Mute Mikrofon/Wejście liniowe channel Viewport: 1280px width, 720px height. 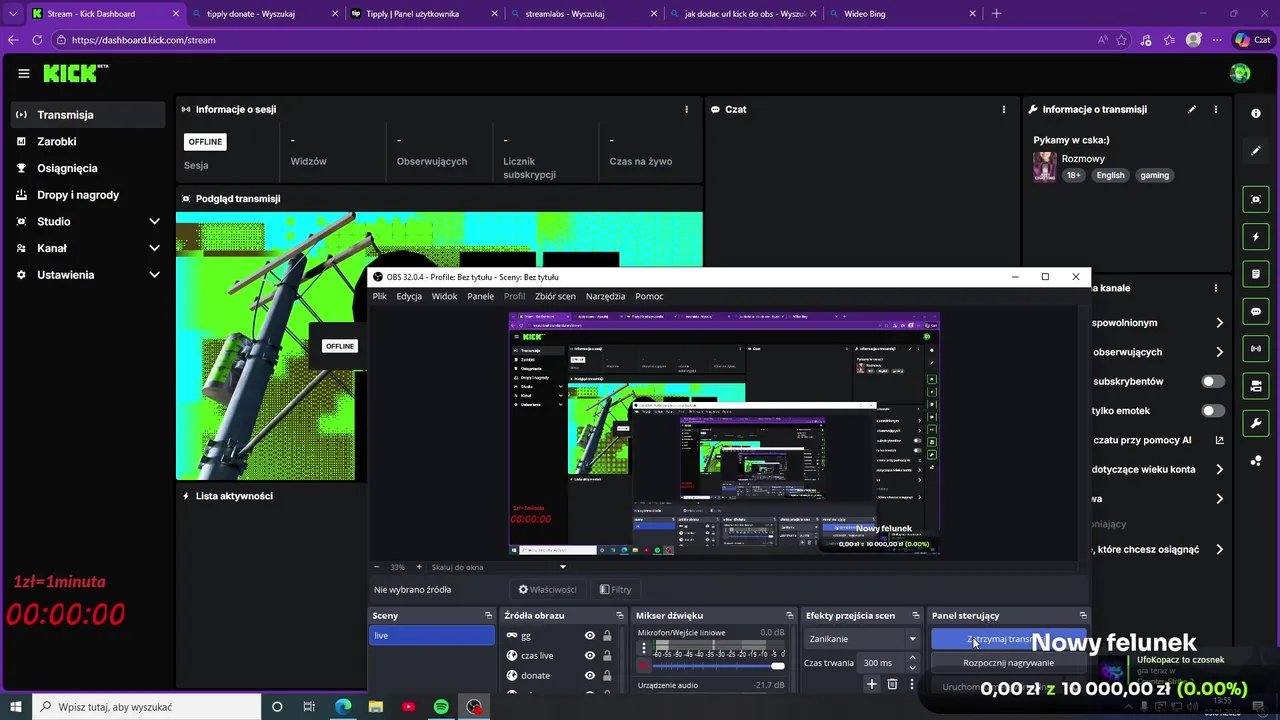[x=644, y=666]
